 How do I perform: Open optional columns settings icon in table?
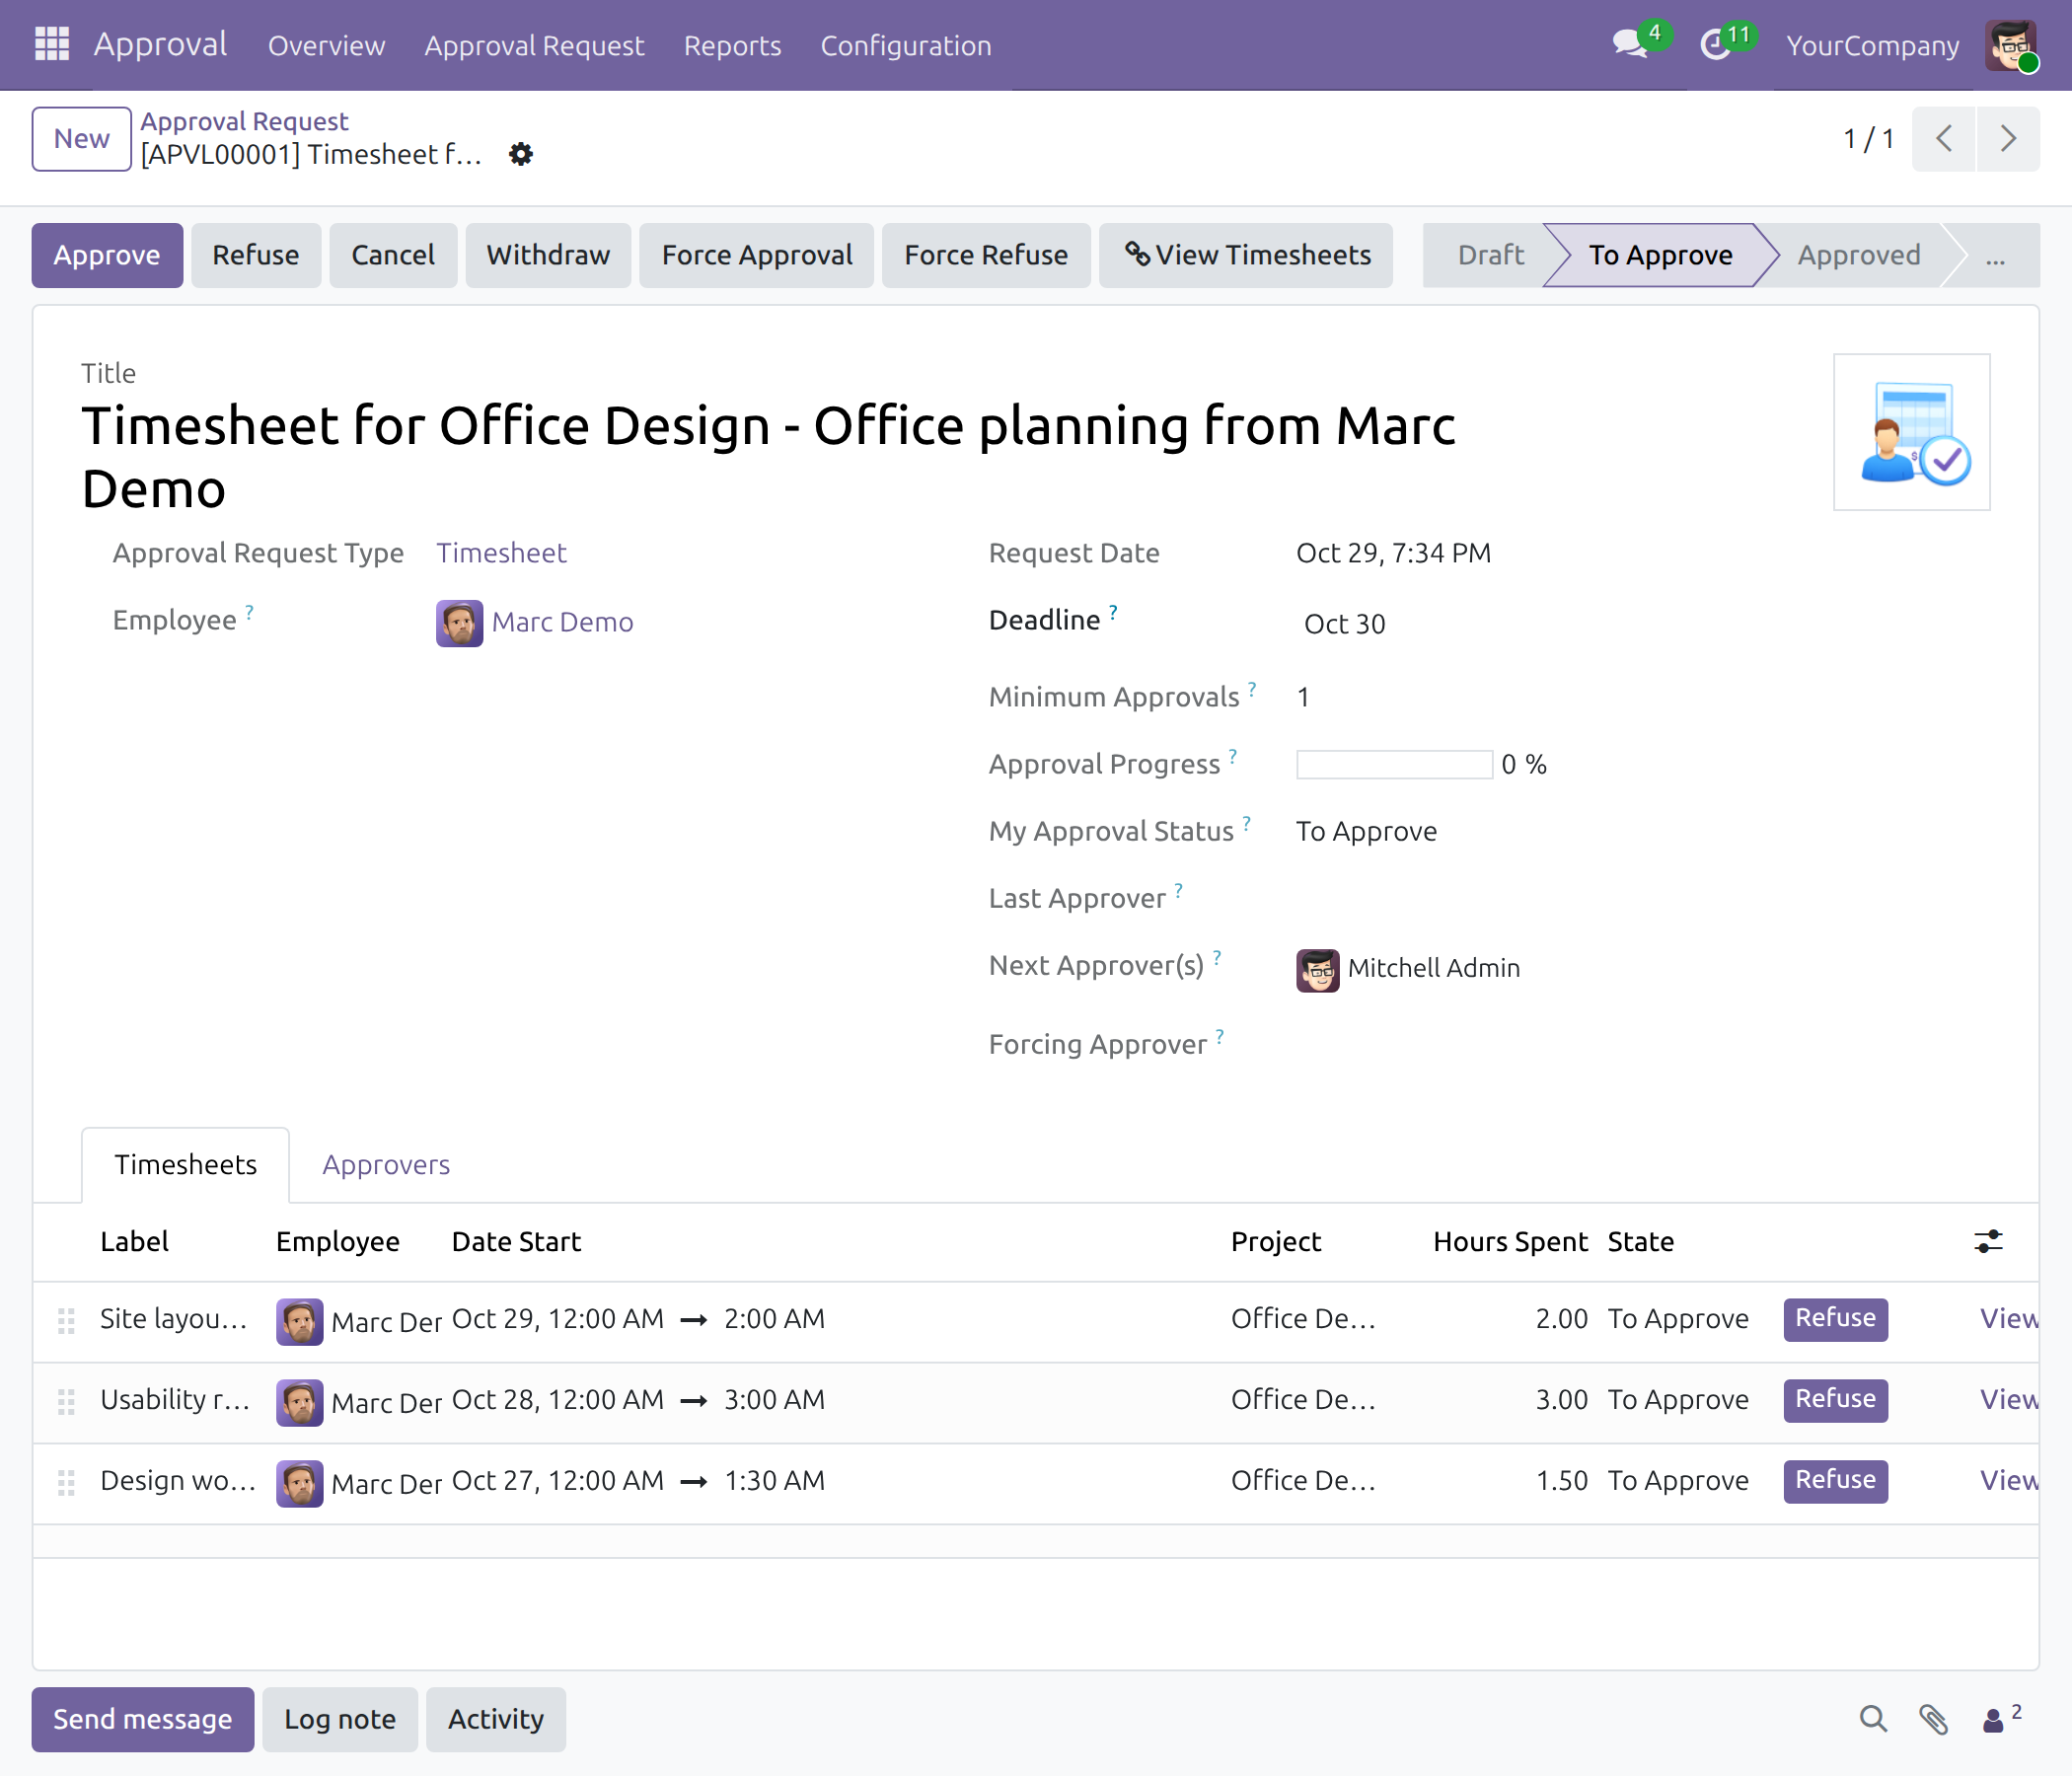(1988, 1241)
